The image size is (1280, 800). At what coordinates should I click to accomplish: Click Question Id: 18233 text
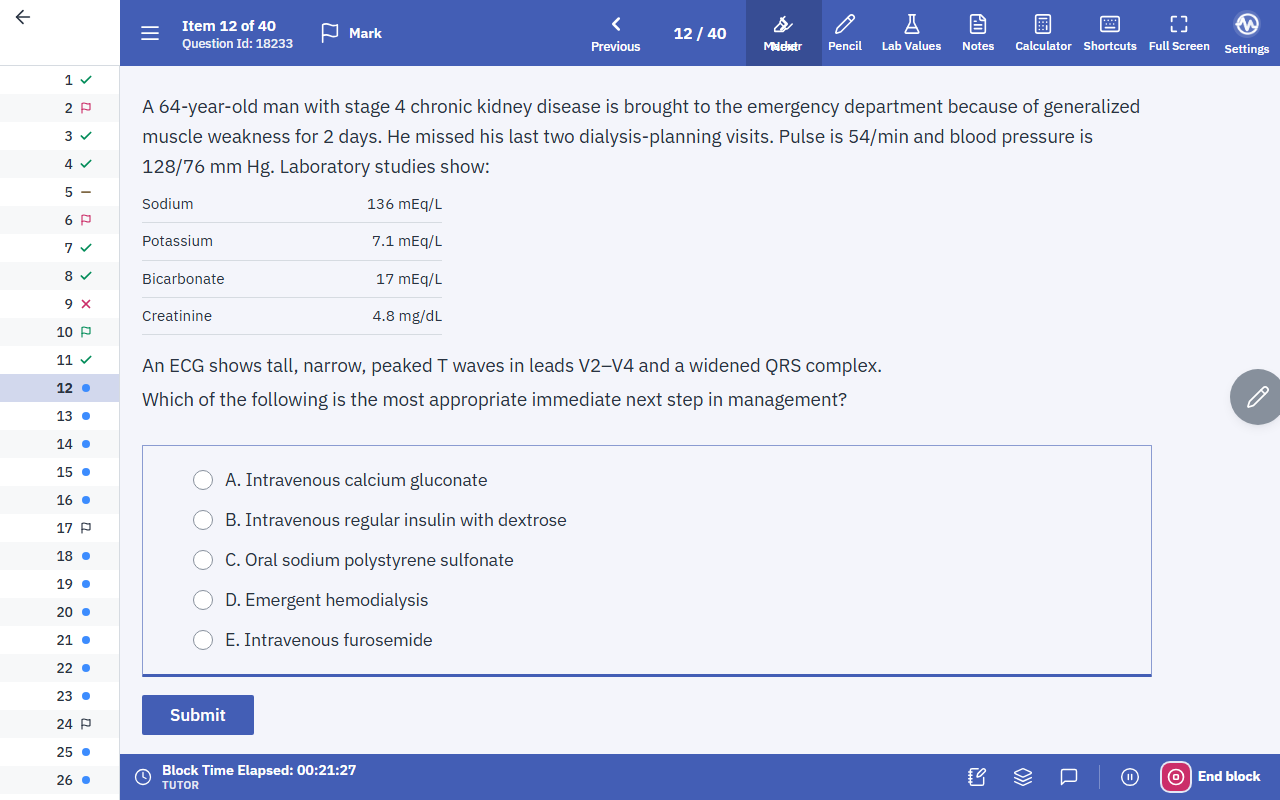(237, 44)
